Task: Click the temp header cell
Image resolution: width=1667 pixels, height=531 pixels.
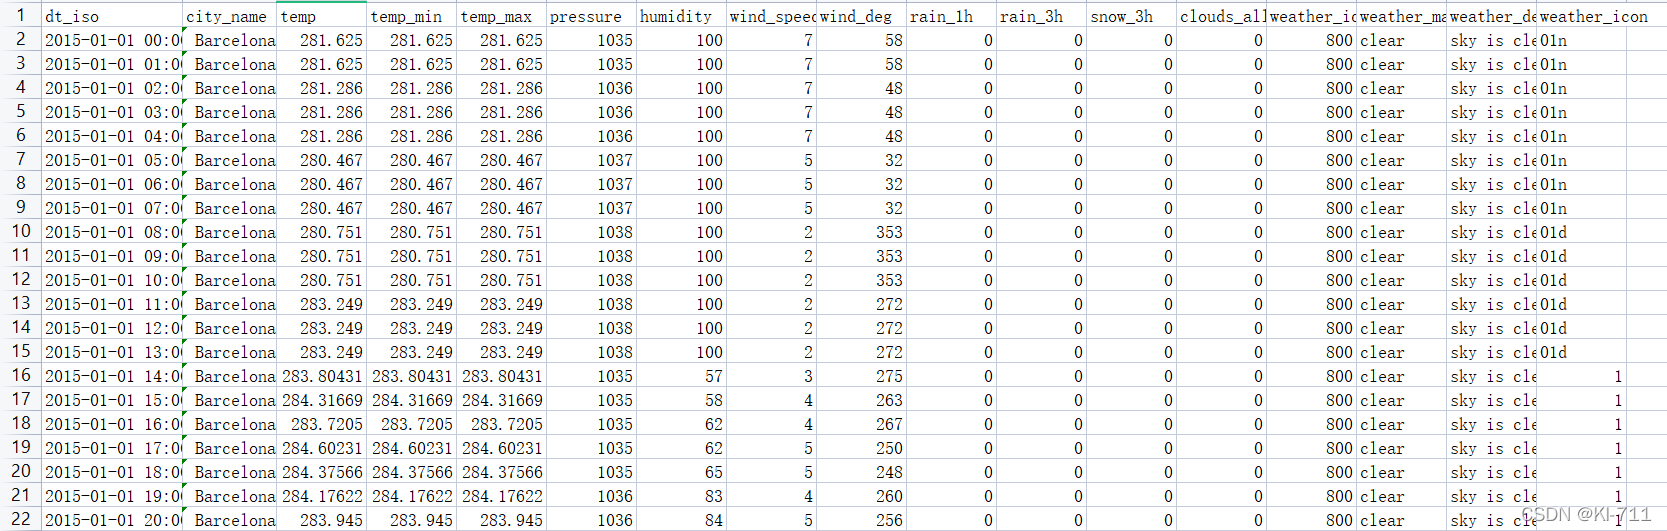Action: coord(321,16)
